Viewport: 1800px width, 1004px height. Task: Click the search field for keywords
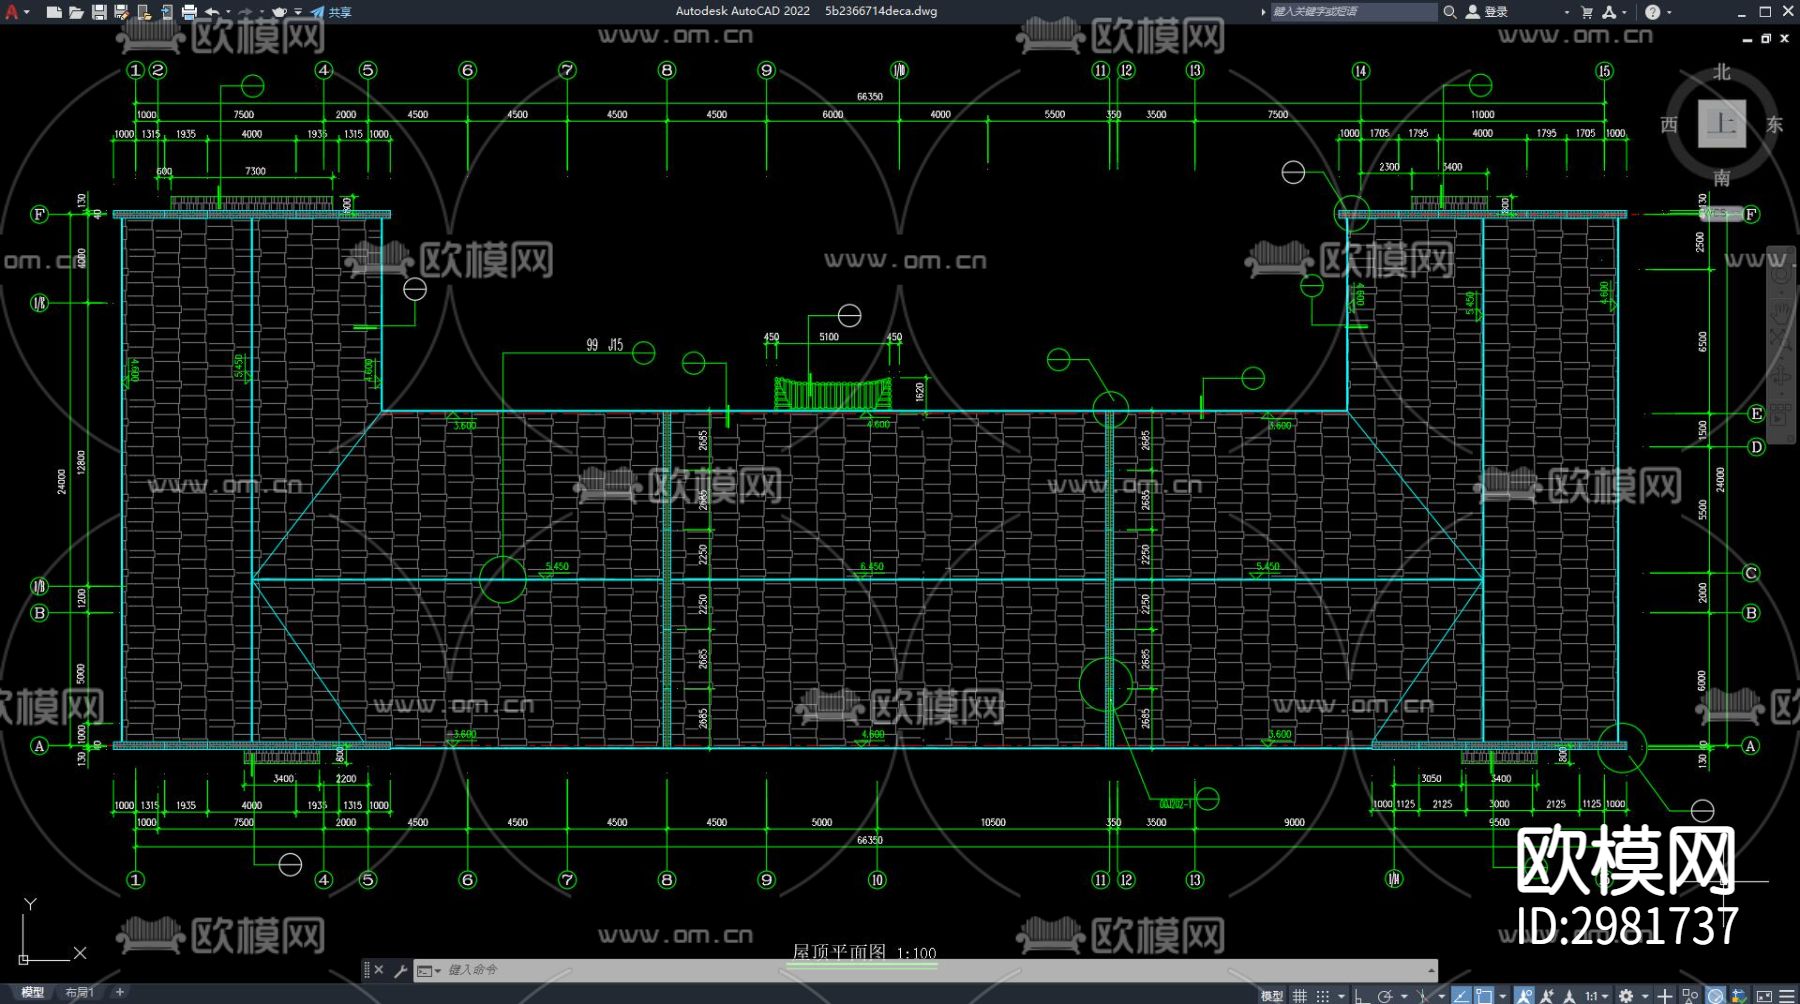coord(1353,12)
